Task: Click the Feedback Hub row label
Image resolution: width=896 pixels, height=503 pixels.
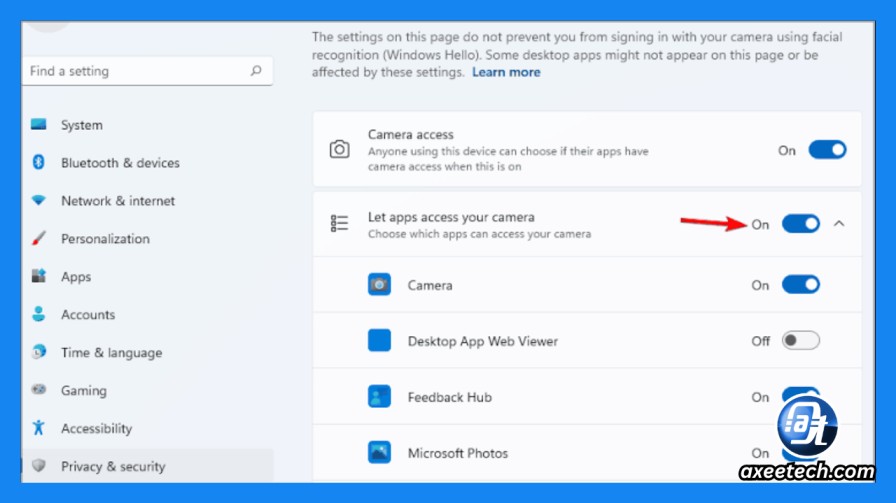Action: pos(449,397)
